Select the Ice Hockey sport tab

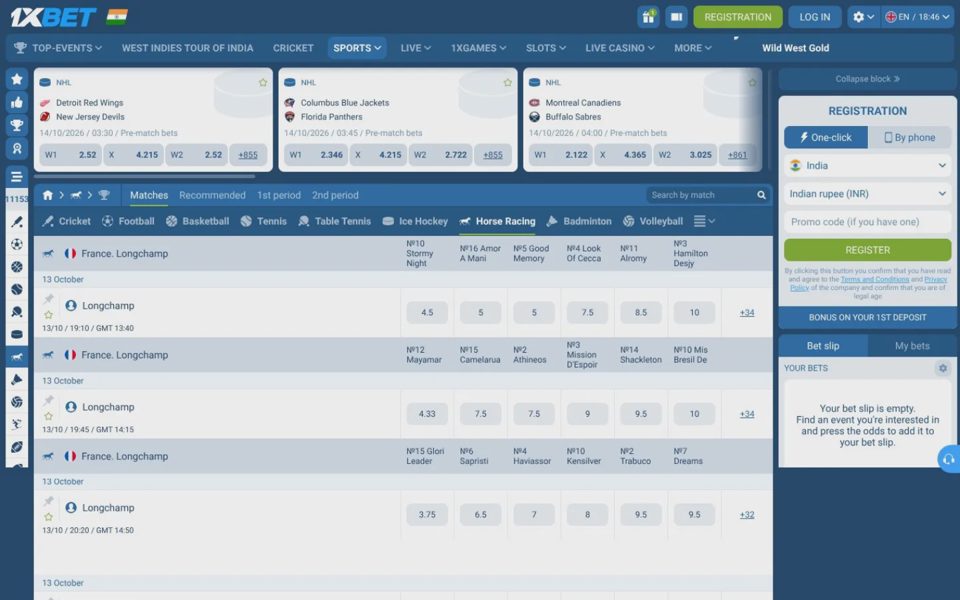click(x=415, y=222)
